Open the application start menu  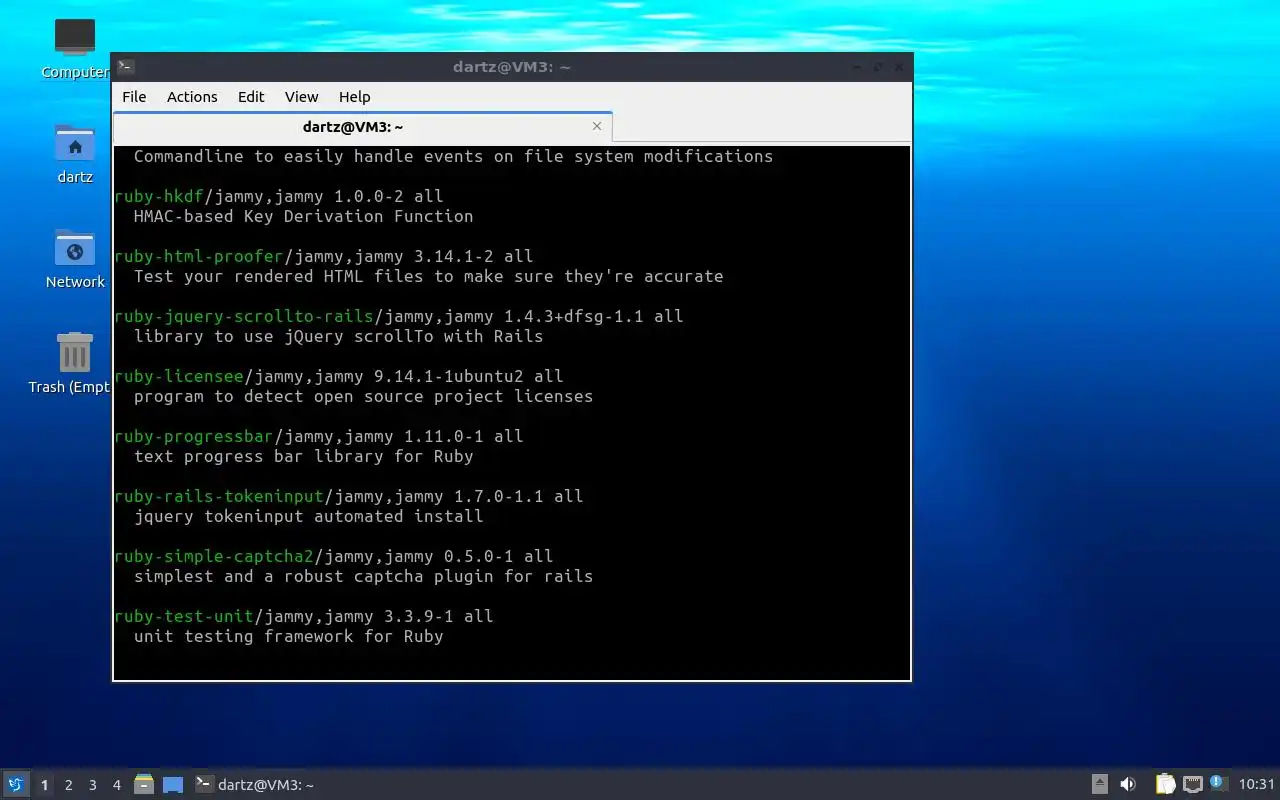[x=15, y=785]
